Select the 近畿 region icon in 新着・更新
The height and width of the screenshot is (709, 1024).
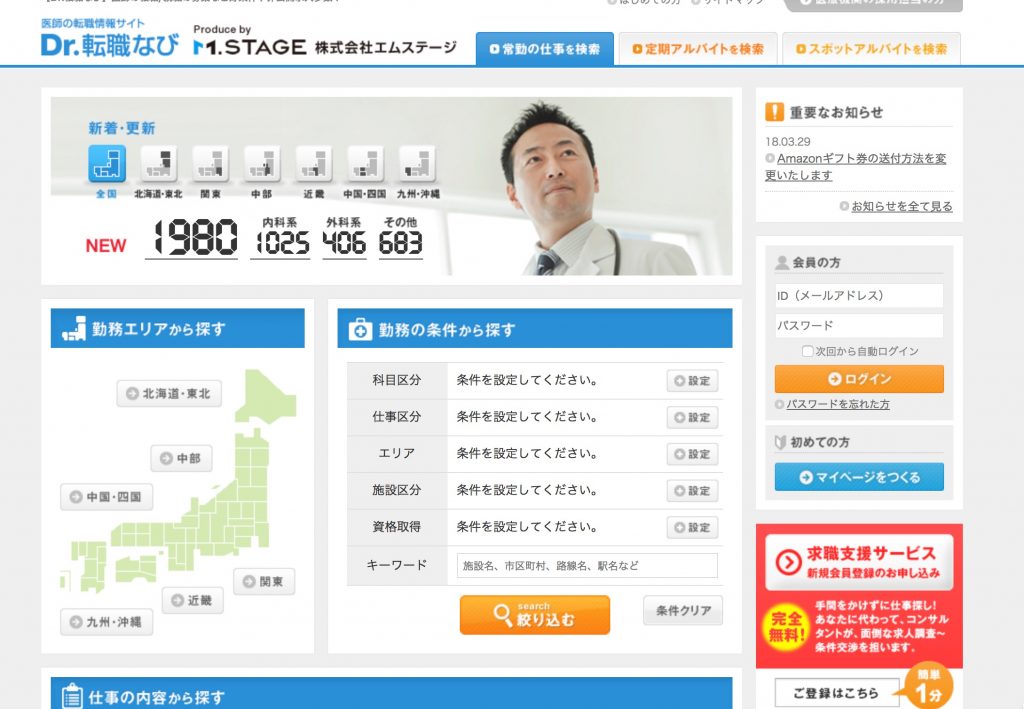[x=314, y=163]
